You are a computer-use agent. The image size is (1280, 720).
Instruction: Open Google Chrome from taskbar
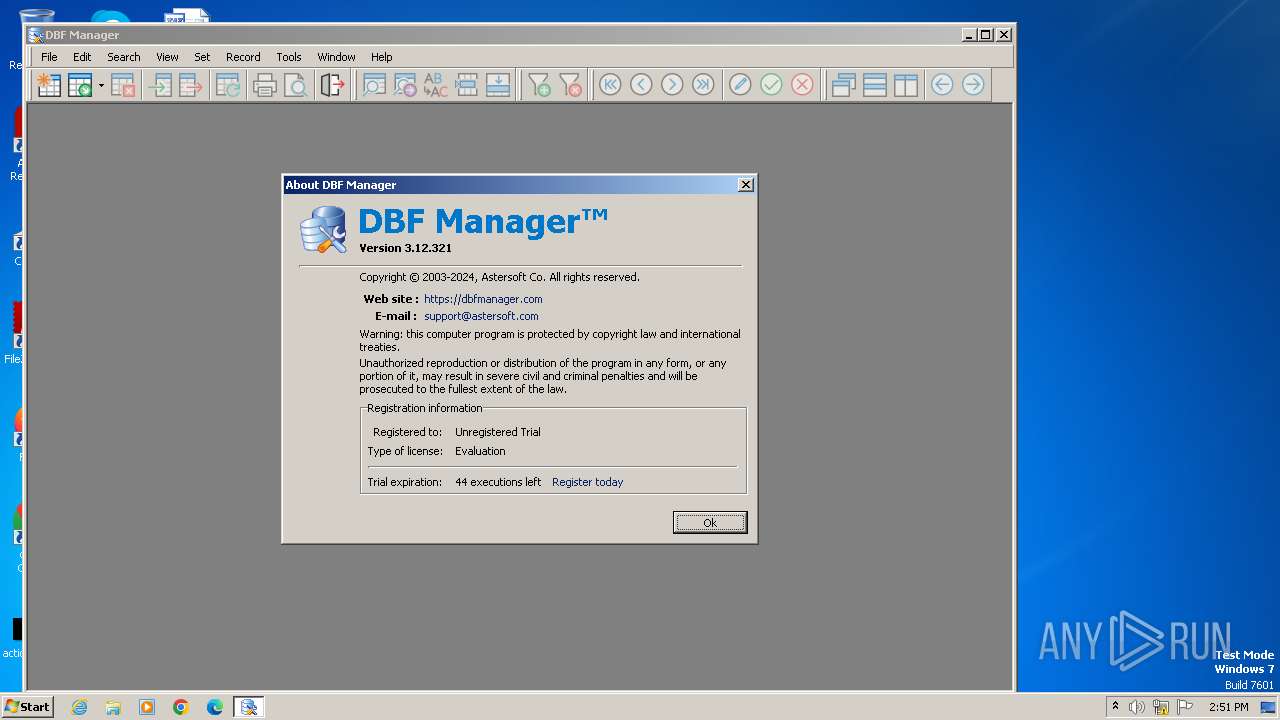tap(181, 707)
